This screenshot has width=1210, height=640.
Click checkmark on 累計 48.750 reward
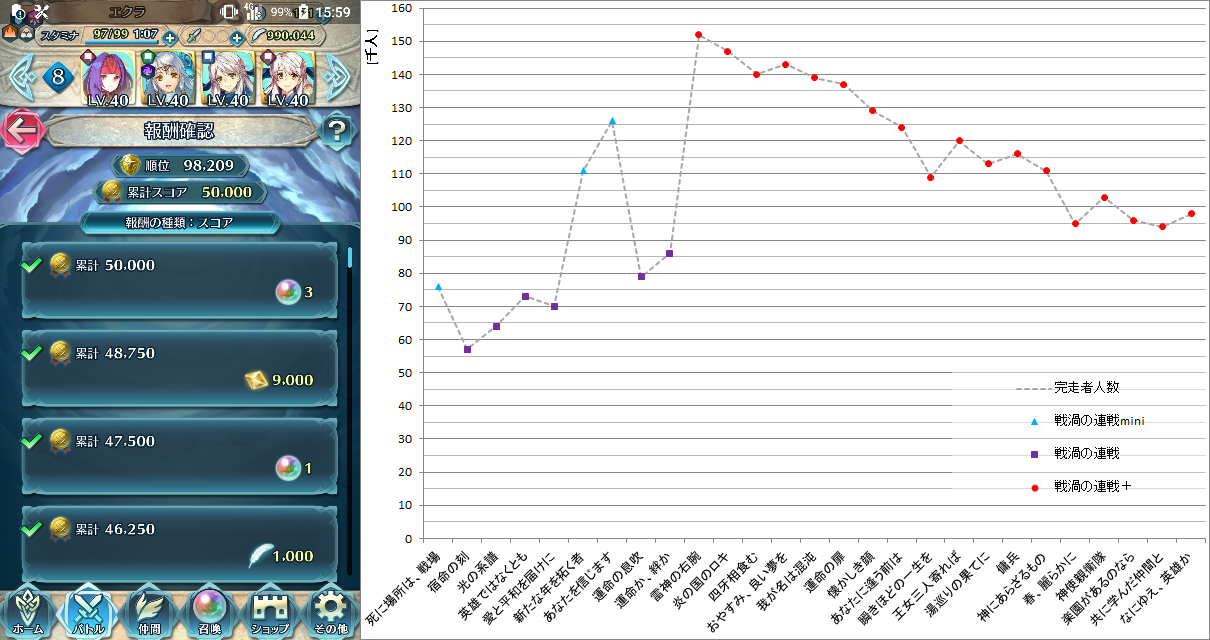pos(32,353)
